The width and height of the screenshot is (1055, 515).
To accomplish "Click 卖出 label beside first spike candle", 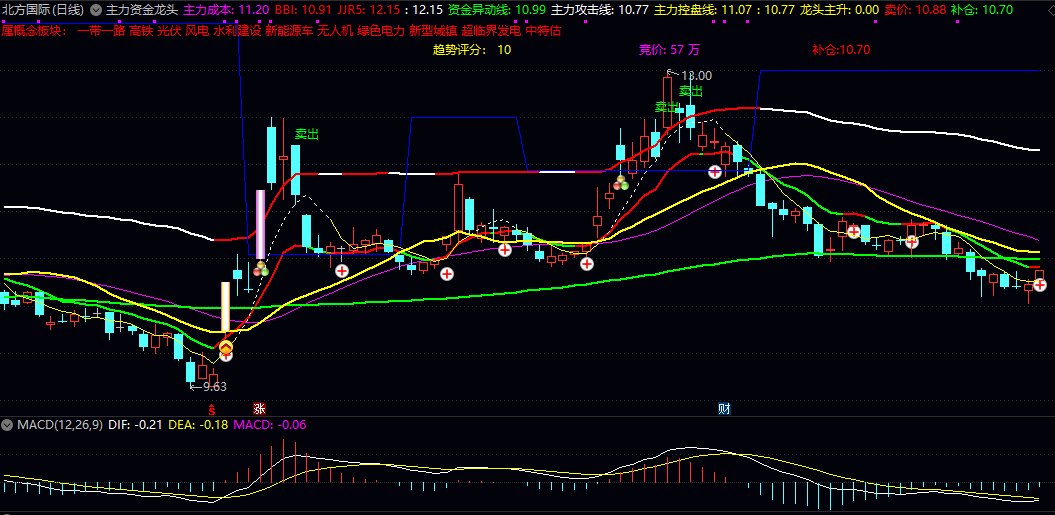I will tap(307, 135).
